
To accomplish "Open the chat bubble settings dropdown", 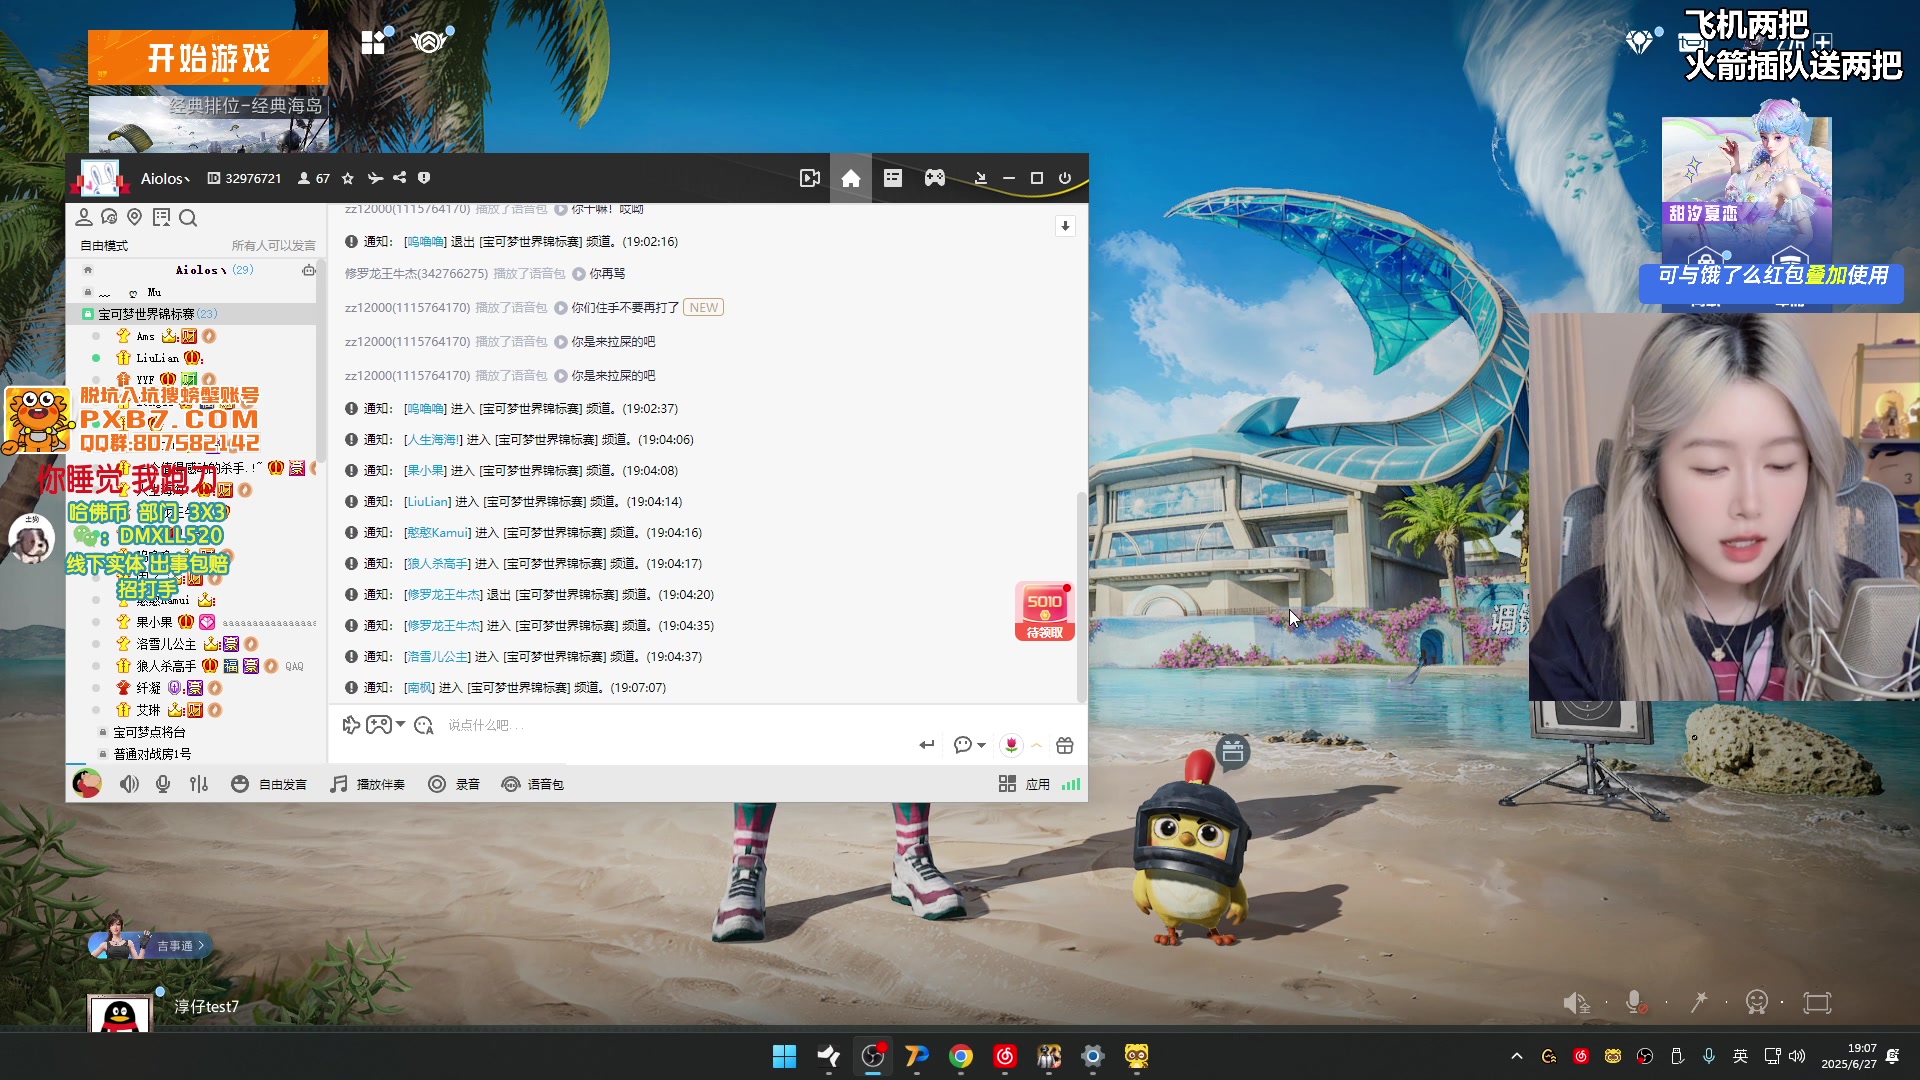I will [969, 745].
